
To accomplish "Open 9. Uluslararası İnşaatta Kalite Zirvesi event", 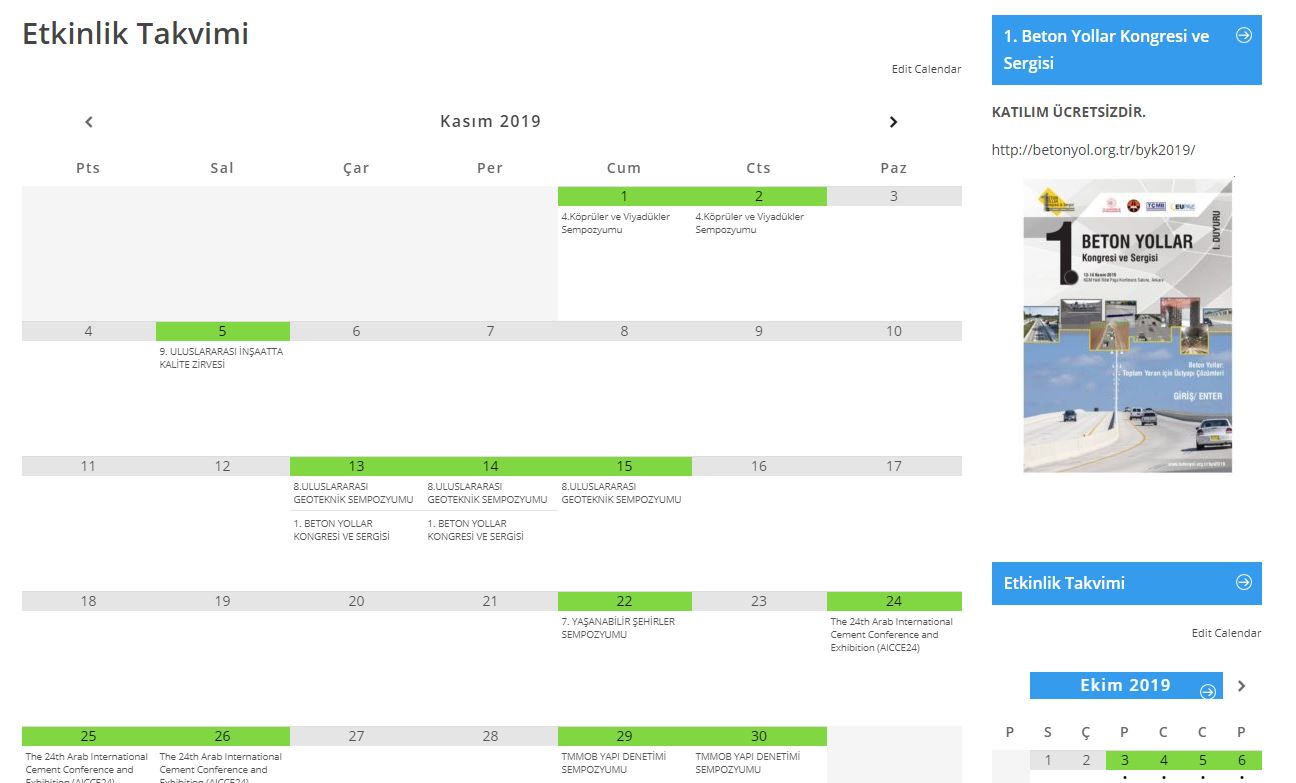I will click(221, 358).
